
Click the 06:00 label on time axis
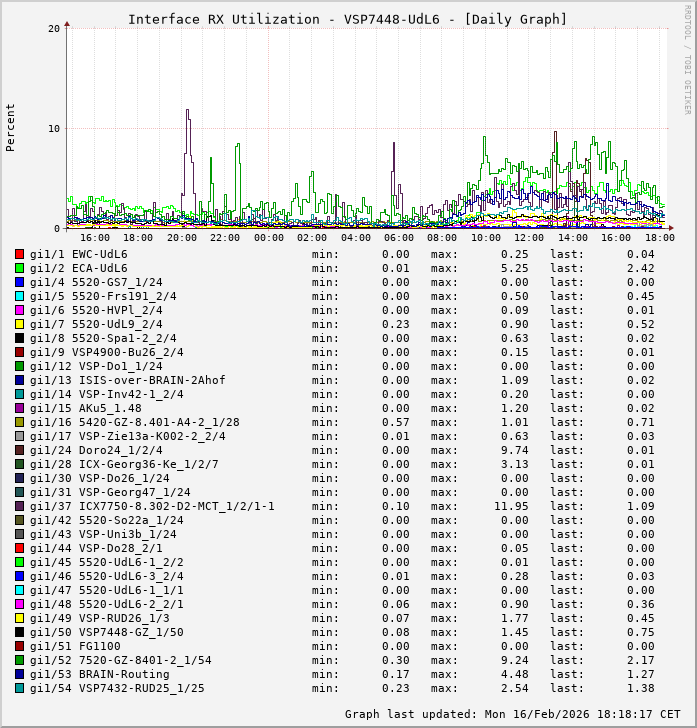[x=399, y=238]
